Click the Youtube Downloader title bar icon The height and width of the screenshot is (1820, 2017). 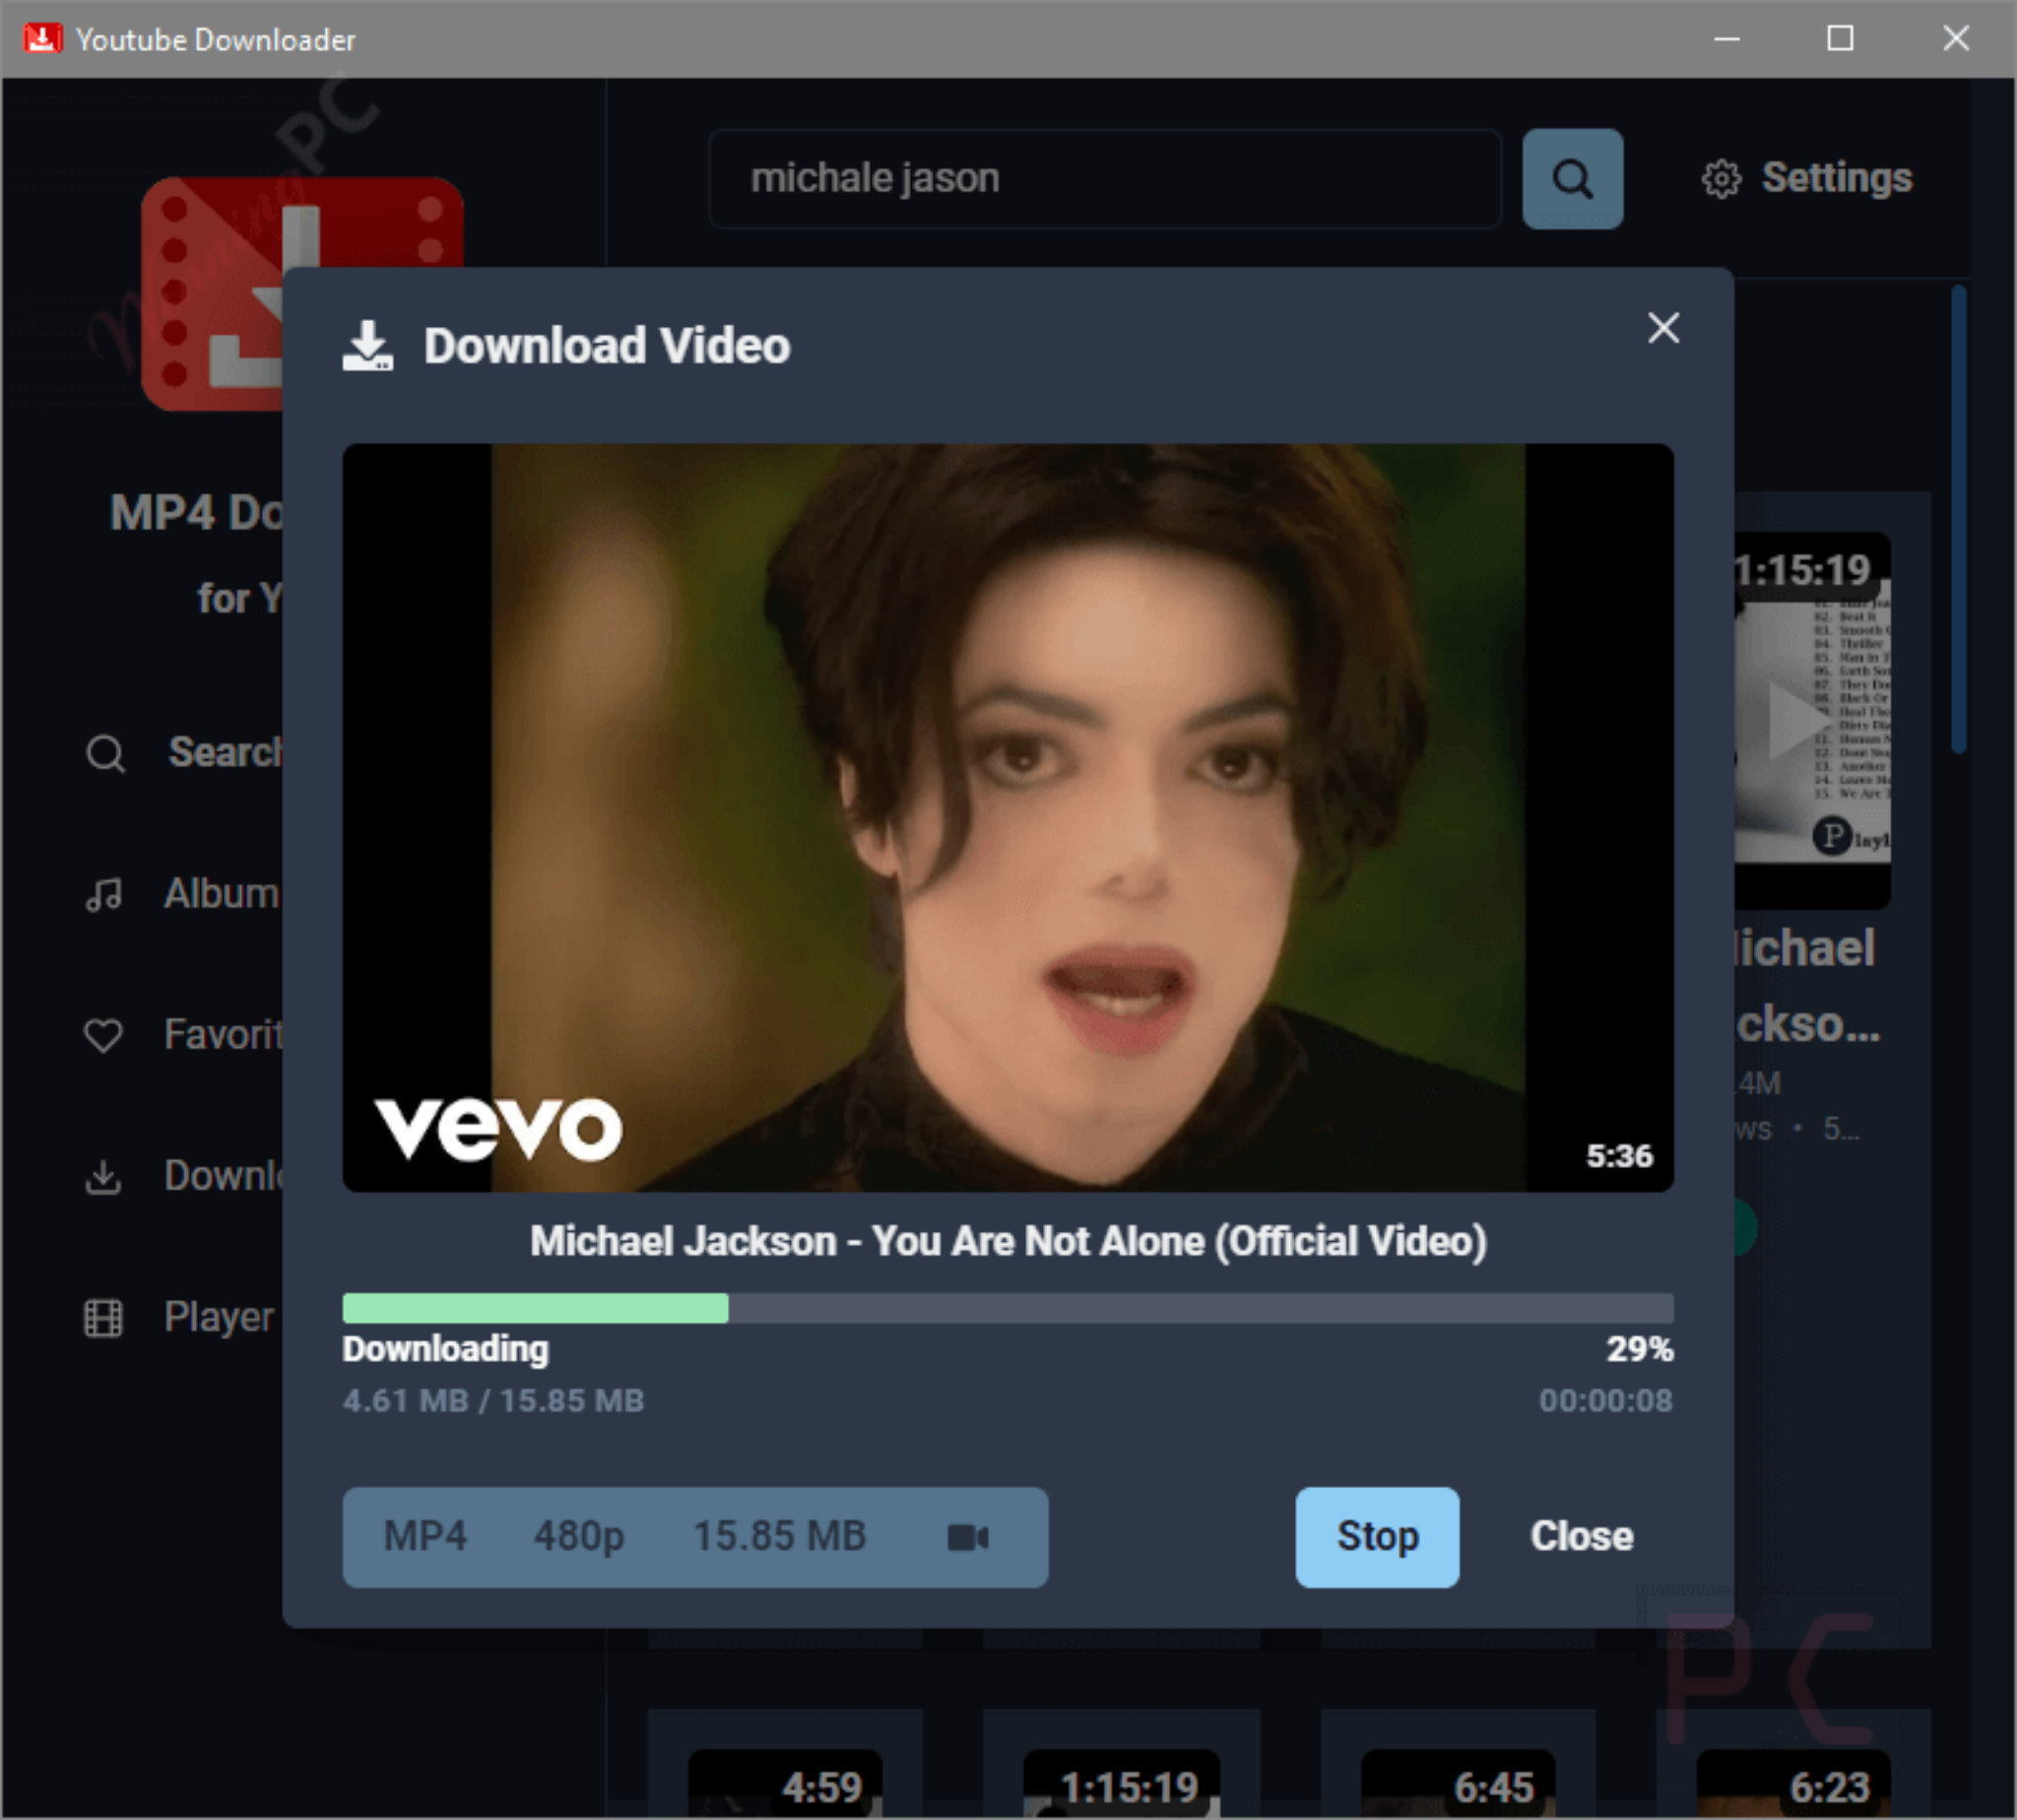tap(43, 39)
